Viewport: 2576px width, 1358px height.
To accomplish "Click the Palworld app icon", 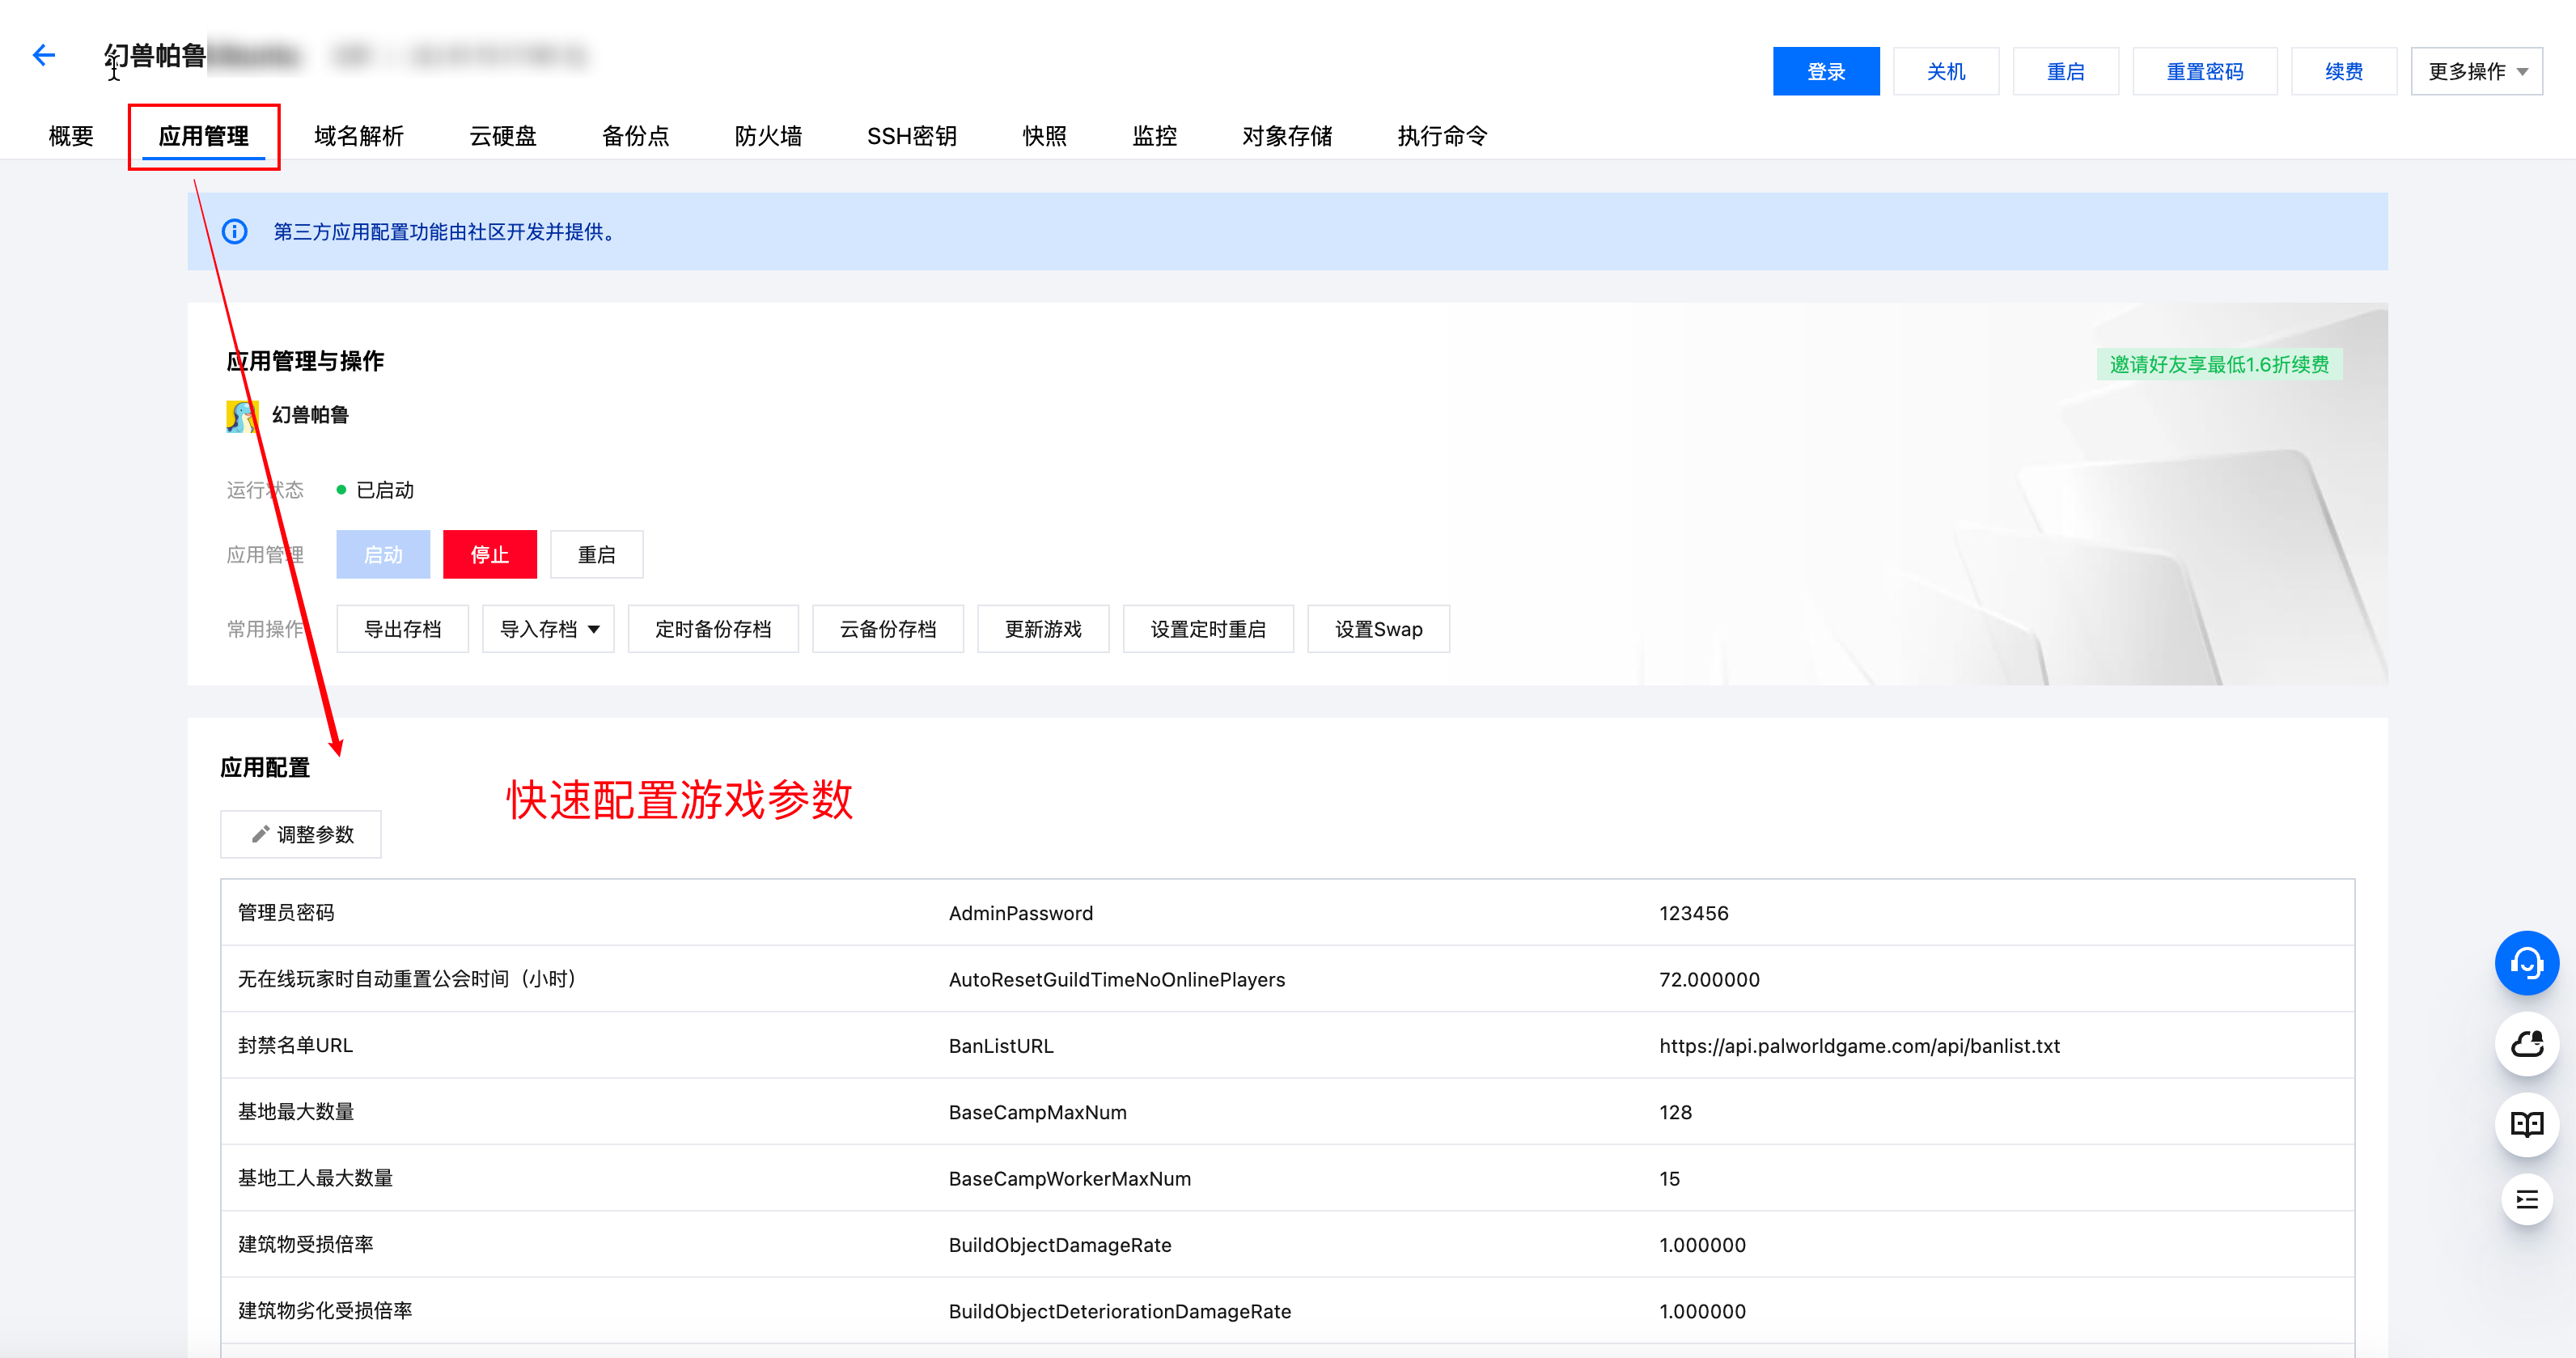I will point(241,415).
